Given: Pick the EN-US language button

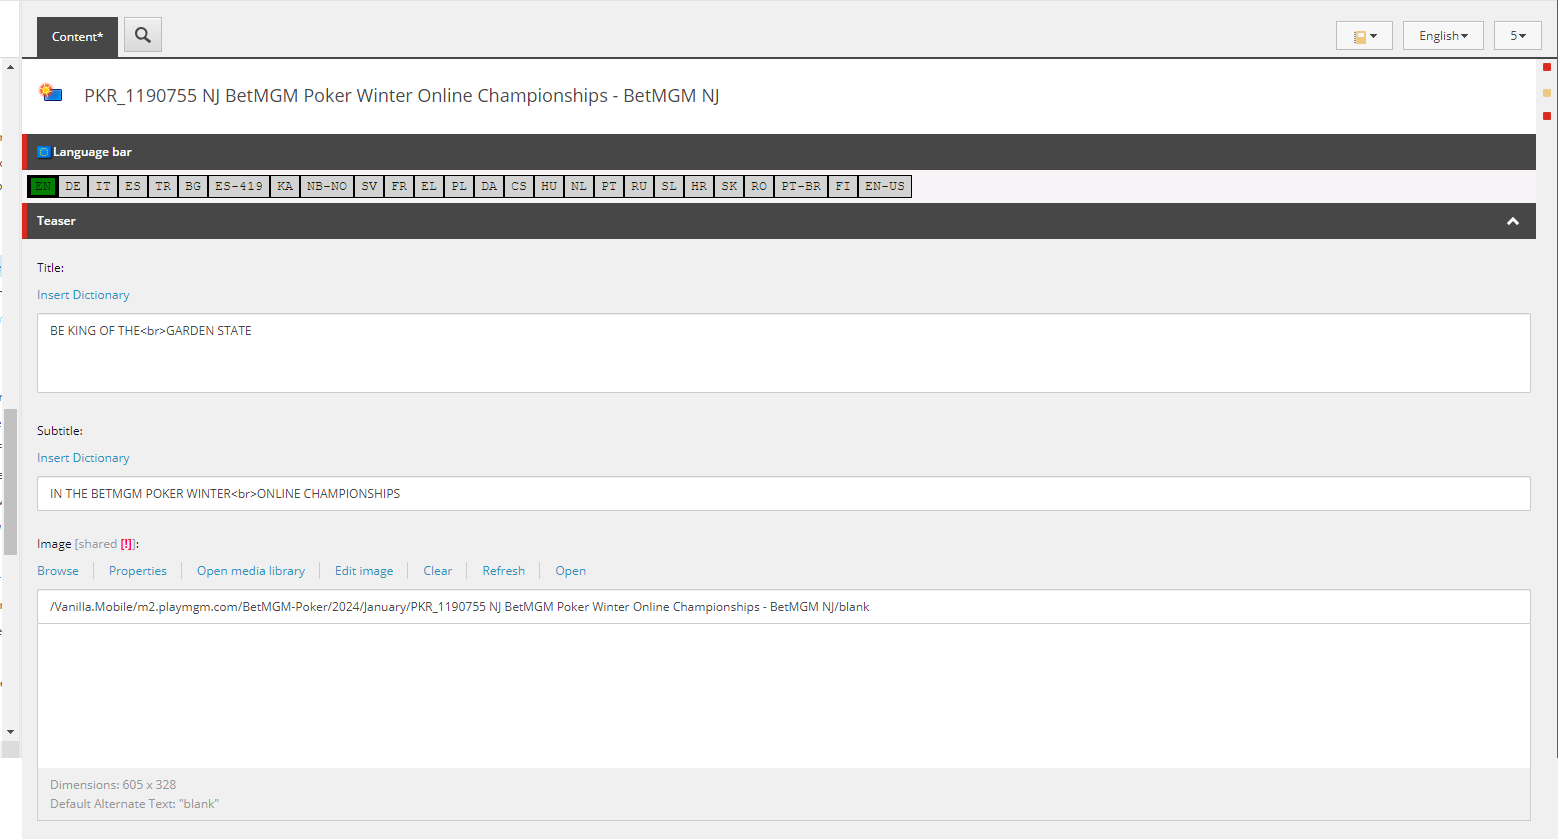Looking at the screenshot, I should [x=885, y=186].
